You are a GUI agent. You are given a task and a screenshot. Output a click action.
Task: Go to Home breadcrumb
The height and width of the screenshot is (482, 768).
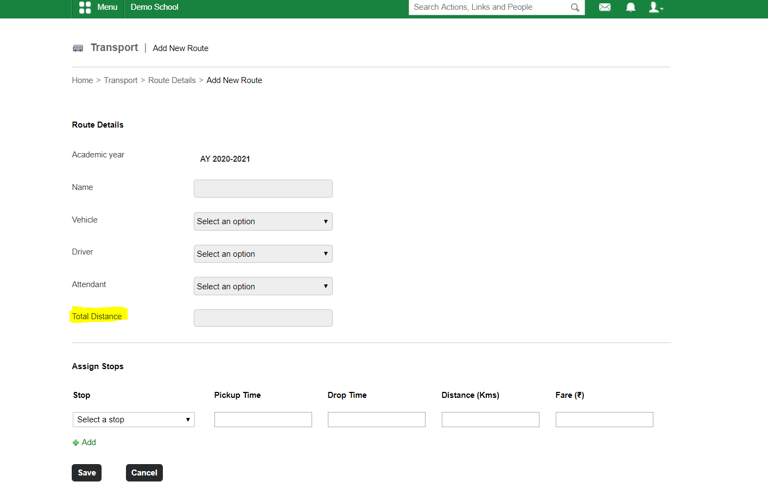click(82, 80)
